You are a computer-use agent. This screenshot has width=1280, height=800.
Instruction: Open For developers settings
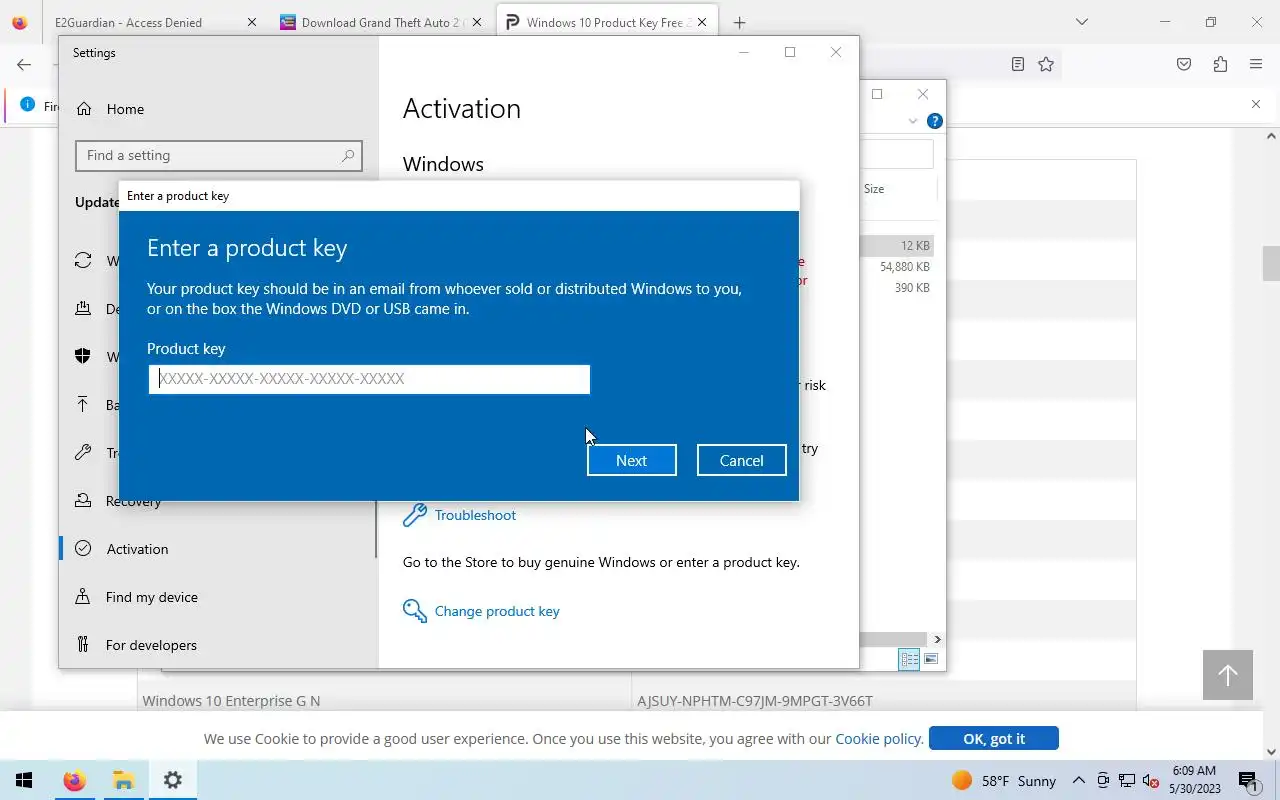pos(151,645)
